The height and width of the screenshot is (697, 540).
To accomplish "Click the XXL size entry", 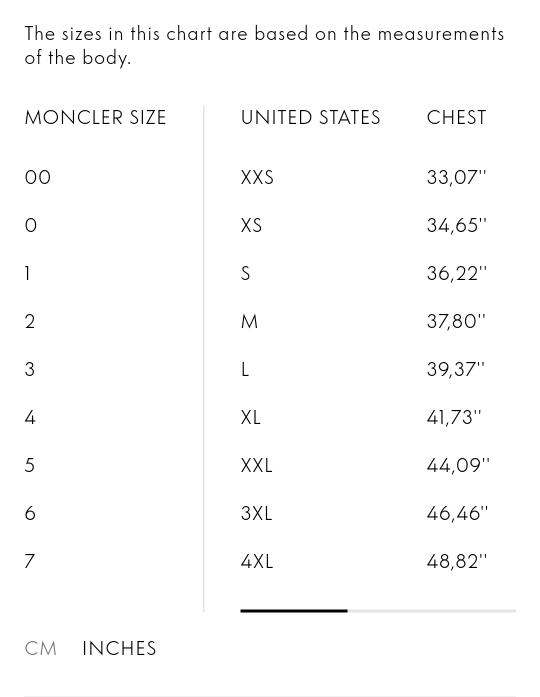I will [x=256, y=465].
